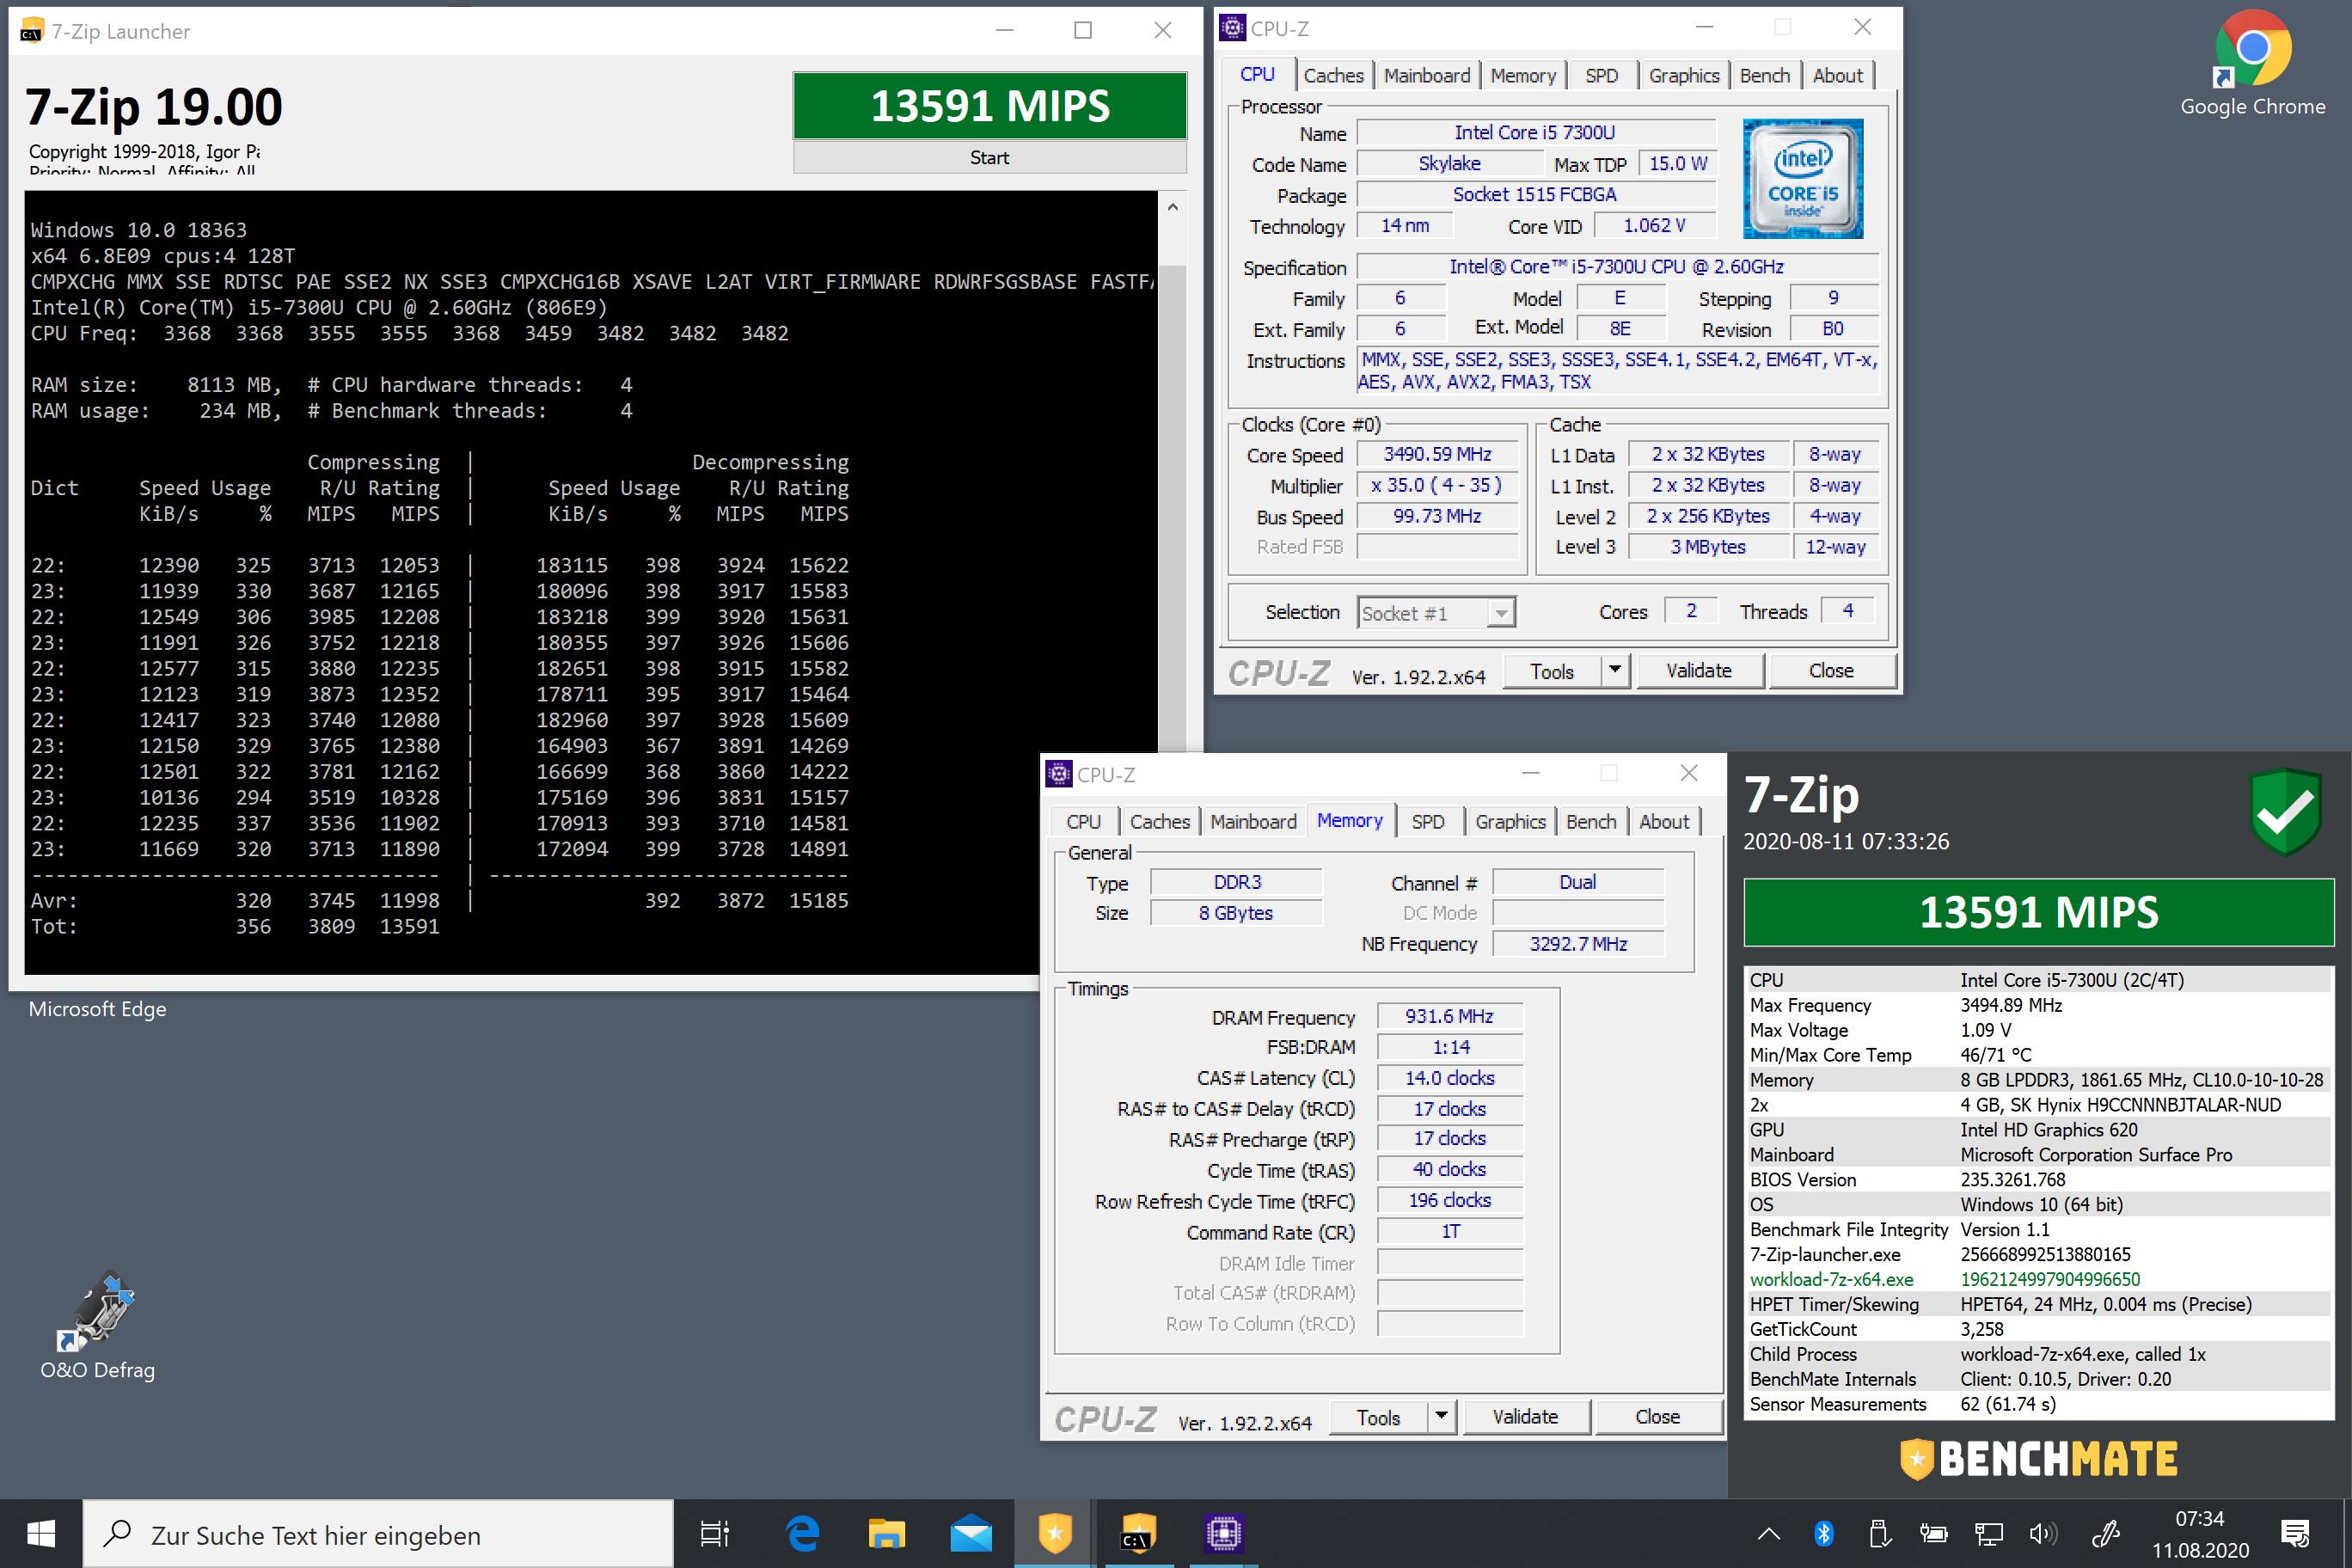Click the Memory CPU-Z window title icon

[x=1059, y=774]
